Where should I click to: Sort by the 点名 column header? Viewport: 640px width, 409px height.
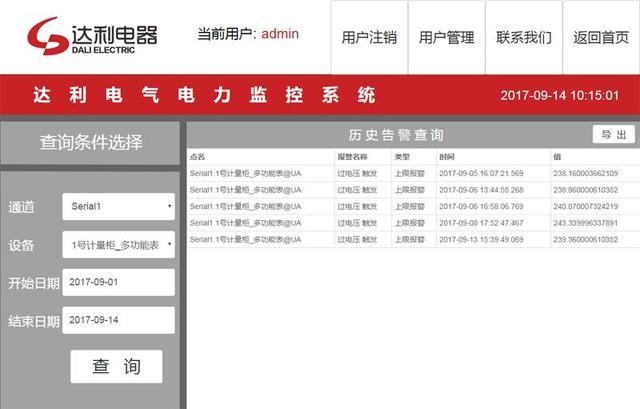coord(197,157)
